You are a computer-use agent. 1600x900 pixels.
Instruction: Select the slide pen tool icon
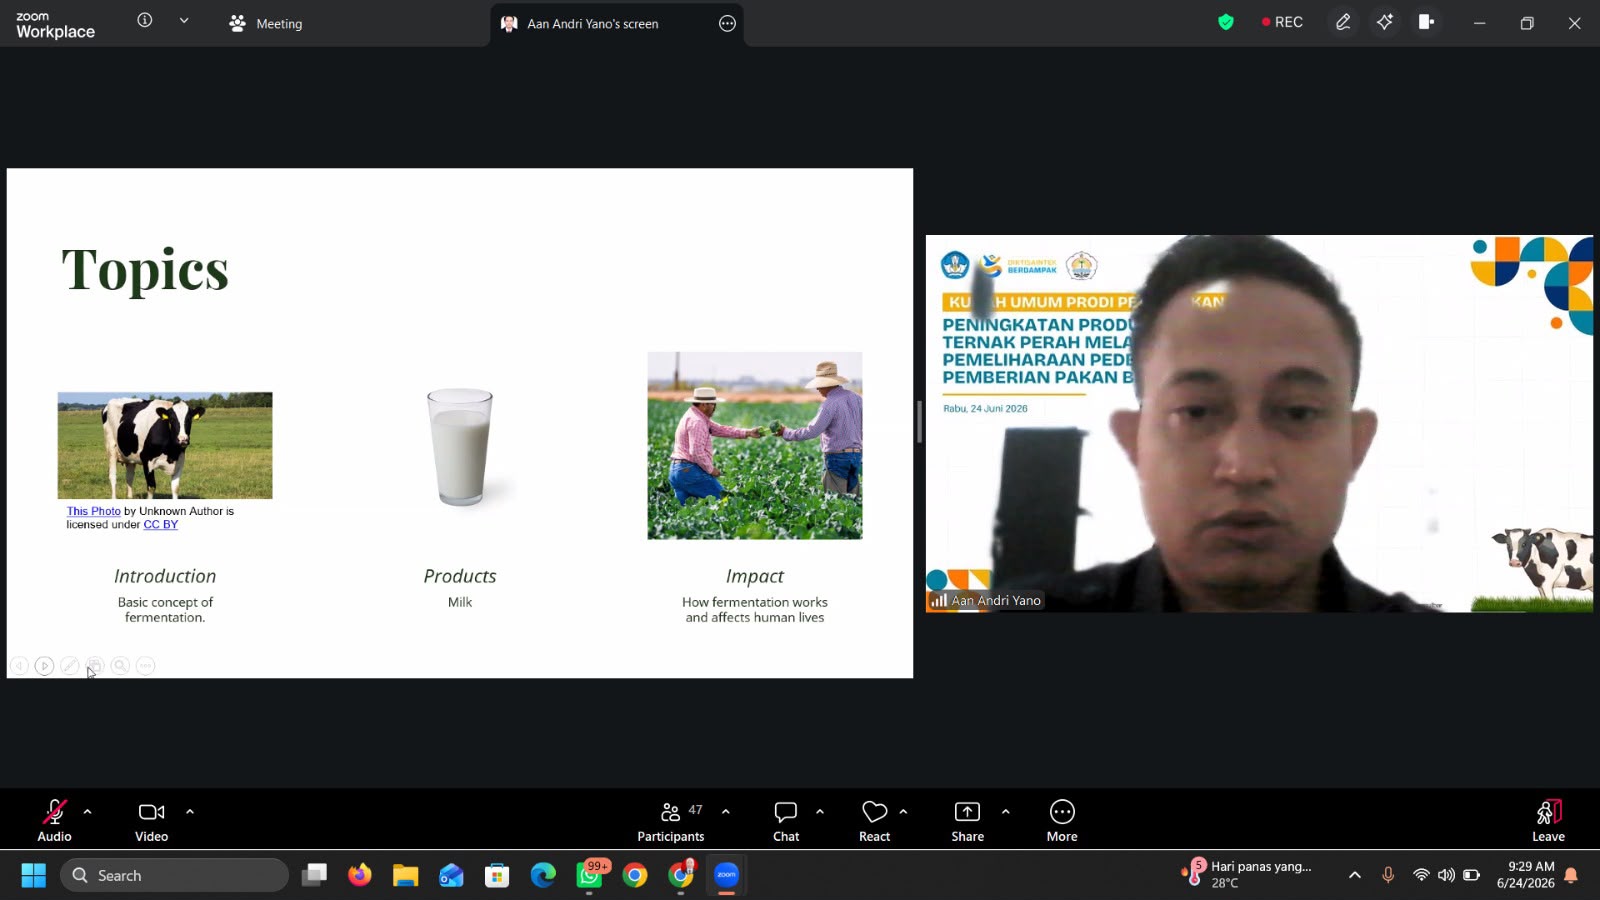tap(70, 666)
